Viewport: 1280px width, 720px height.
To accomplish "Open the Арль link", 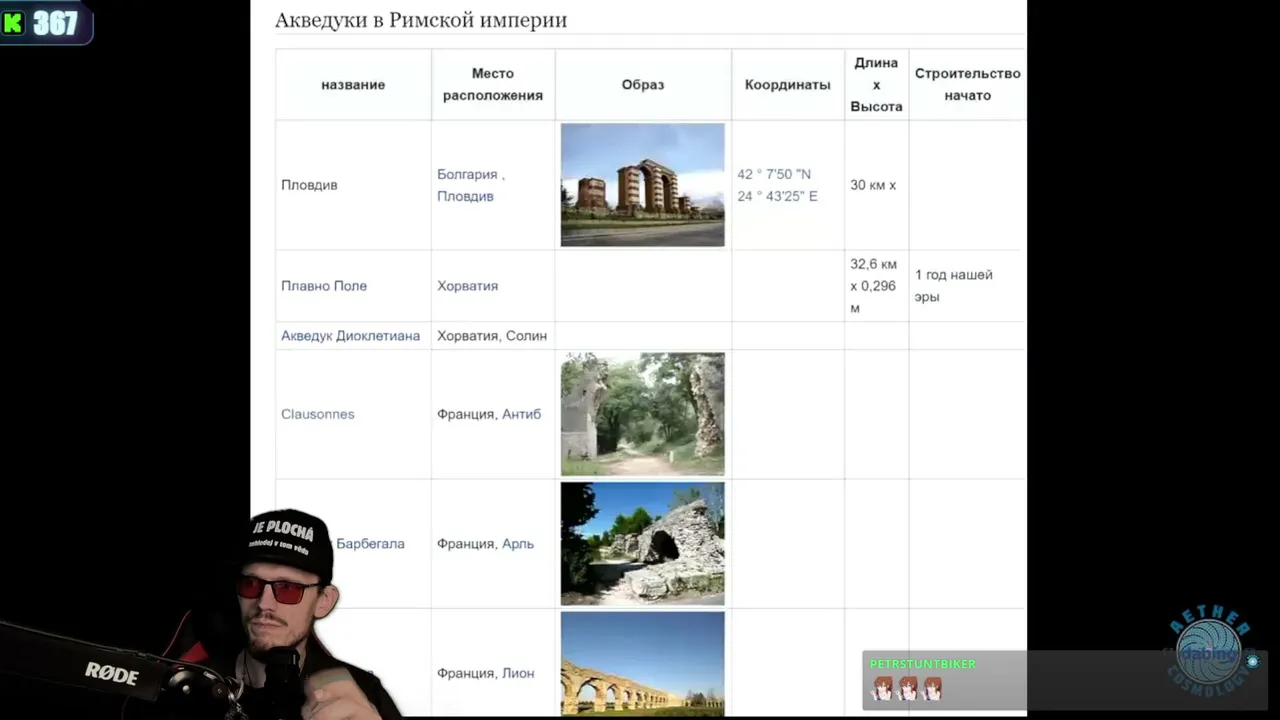I will [518, 544].
